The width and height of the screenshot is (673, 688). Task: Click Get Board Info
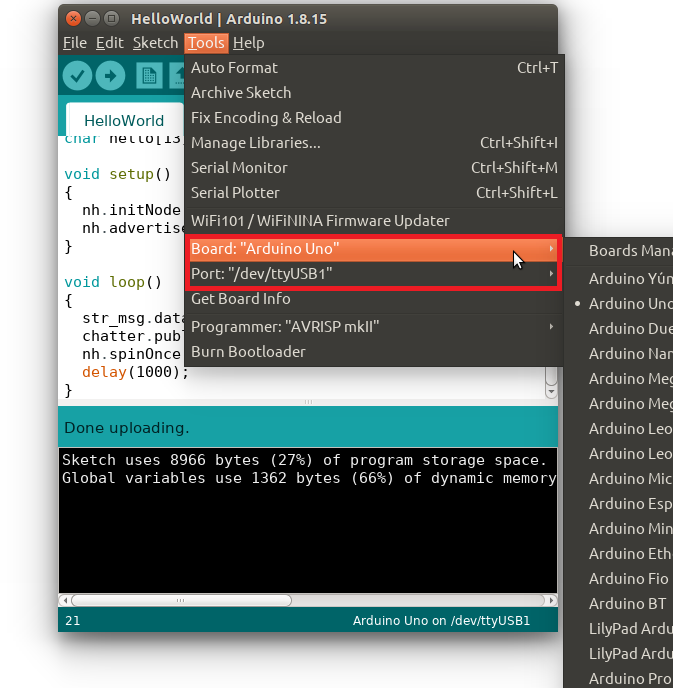pyautogui.click(x=374, y=299)
